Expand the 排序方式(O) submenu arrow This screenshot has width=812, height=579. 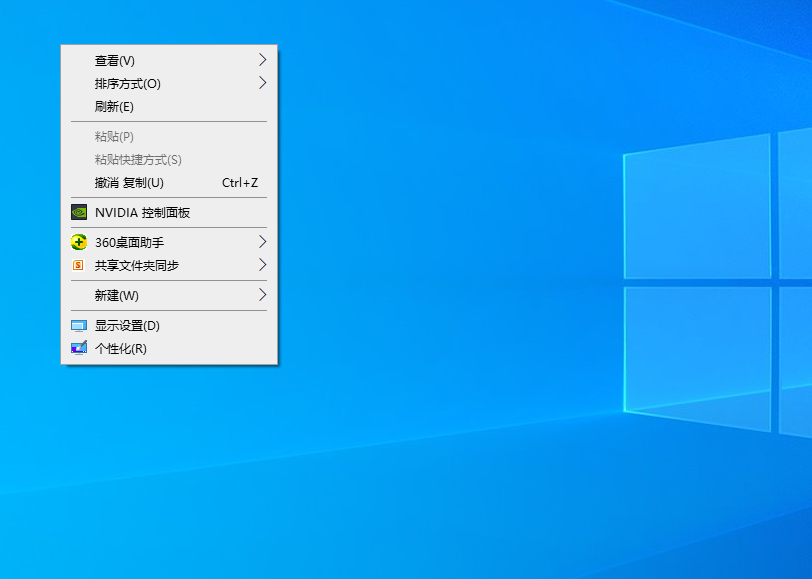262,83
